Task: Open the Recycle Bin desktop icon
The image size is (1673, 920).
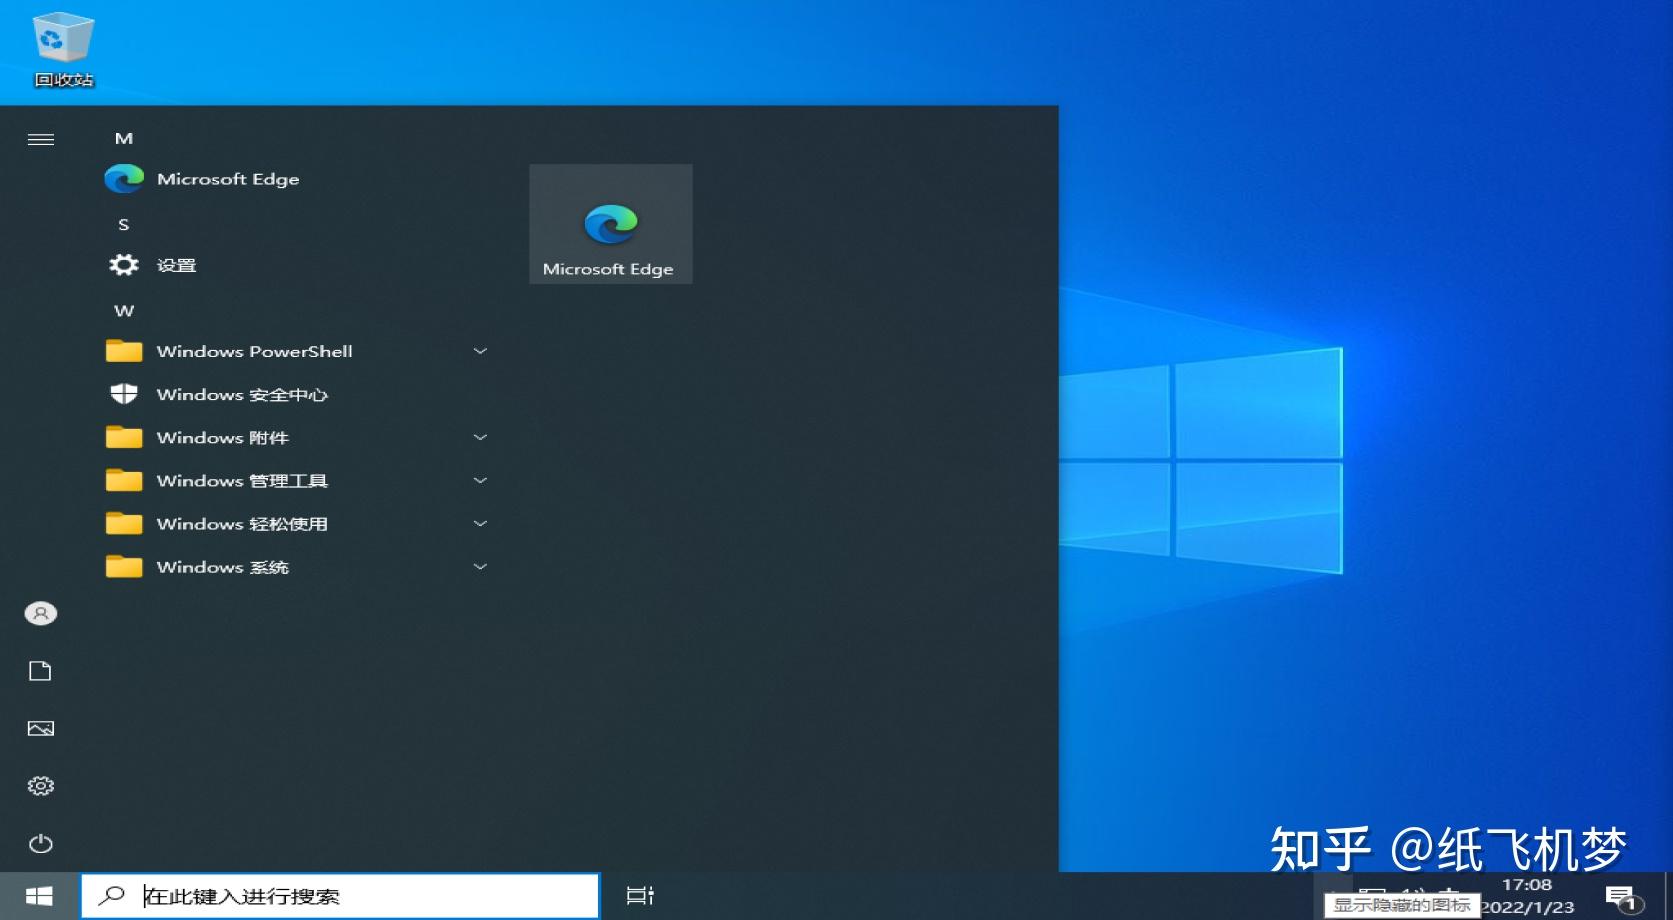Action: (63, 49)
